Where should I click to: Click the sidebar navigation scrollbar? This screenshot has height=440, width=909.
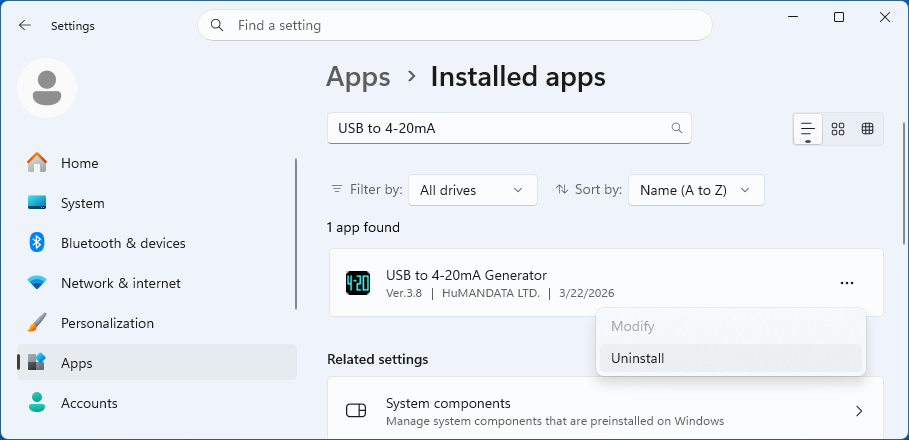click(296, 234)
